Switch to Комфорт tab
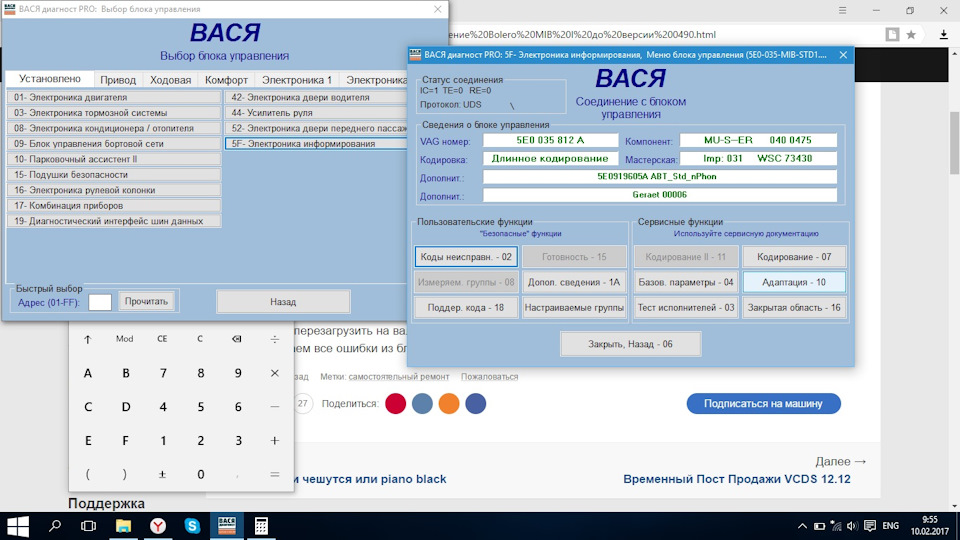 click(226, 80)
